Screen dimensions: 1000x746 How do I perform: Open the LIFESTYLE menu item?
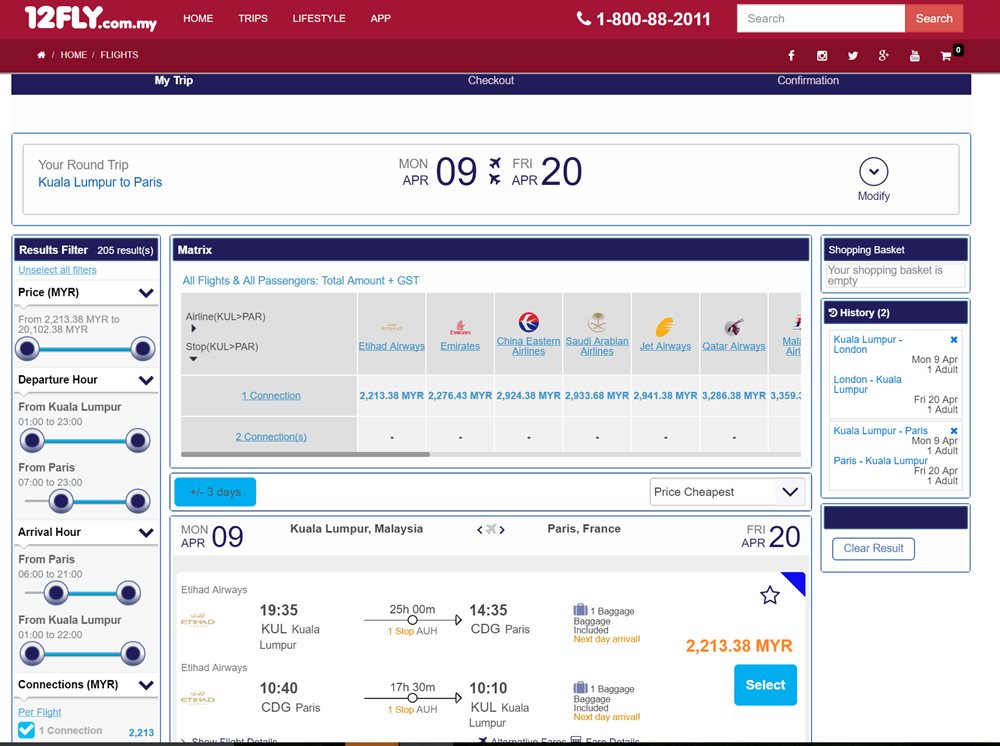point(319,18)
